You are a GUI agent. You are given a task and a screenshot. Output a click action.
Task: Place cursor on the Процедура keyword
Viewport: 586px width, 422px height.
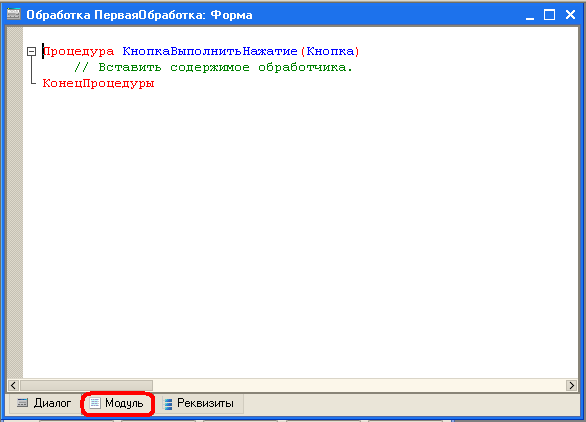click(x=78, y=51)
